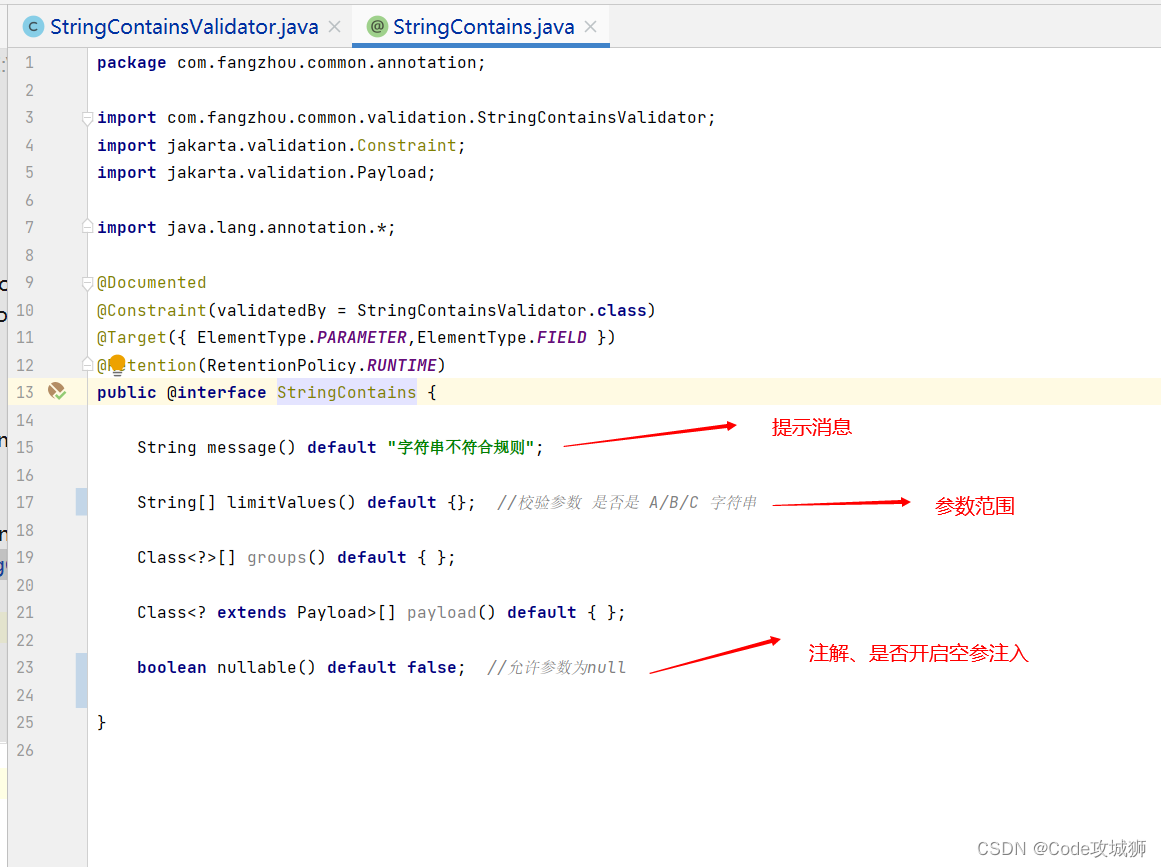This screenshot has height=867, width=1161.
Task: Click line number 23 in the gutter
Action: [25, 668]
